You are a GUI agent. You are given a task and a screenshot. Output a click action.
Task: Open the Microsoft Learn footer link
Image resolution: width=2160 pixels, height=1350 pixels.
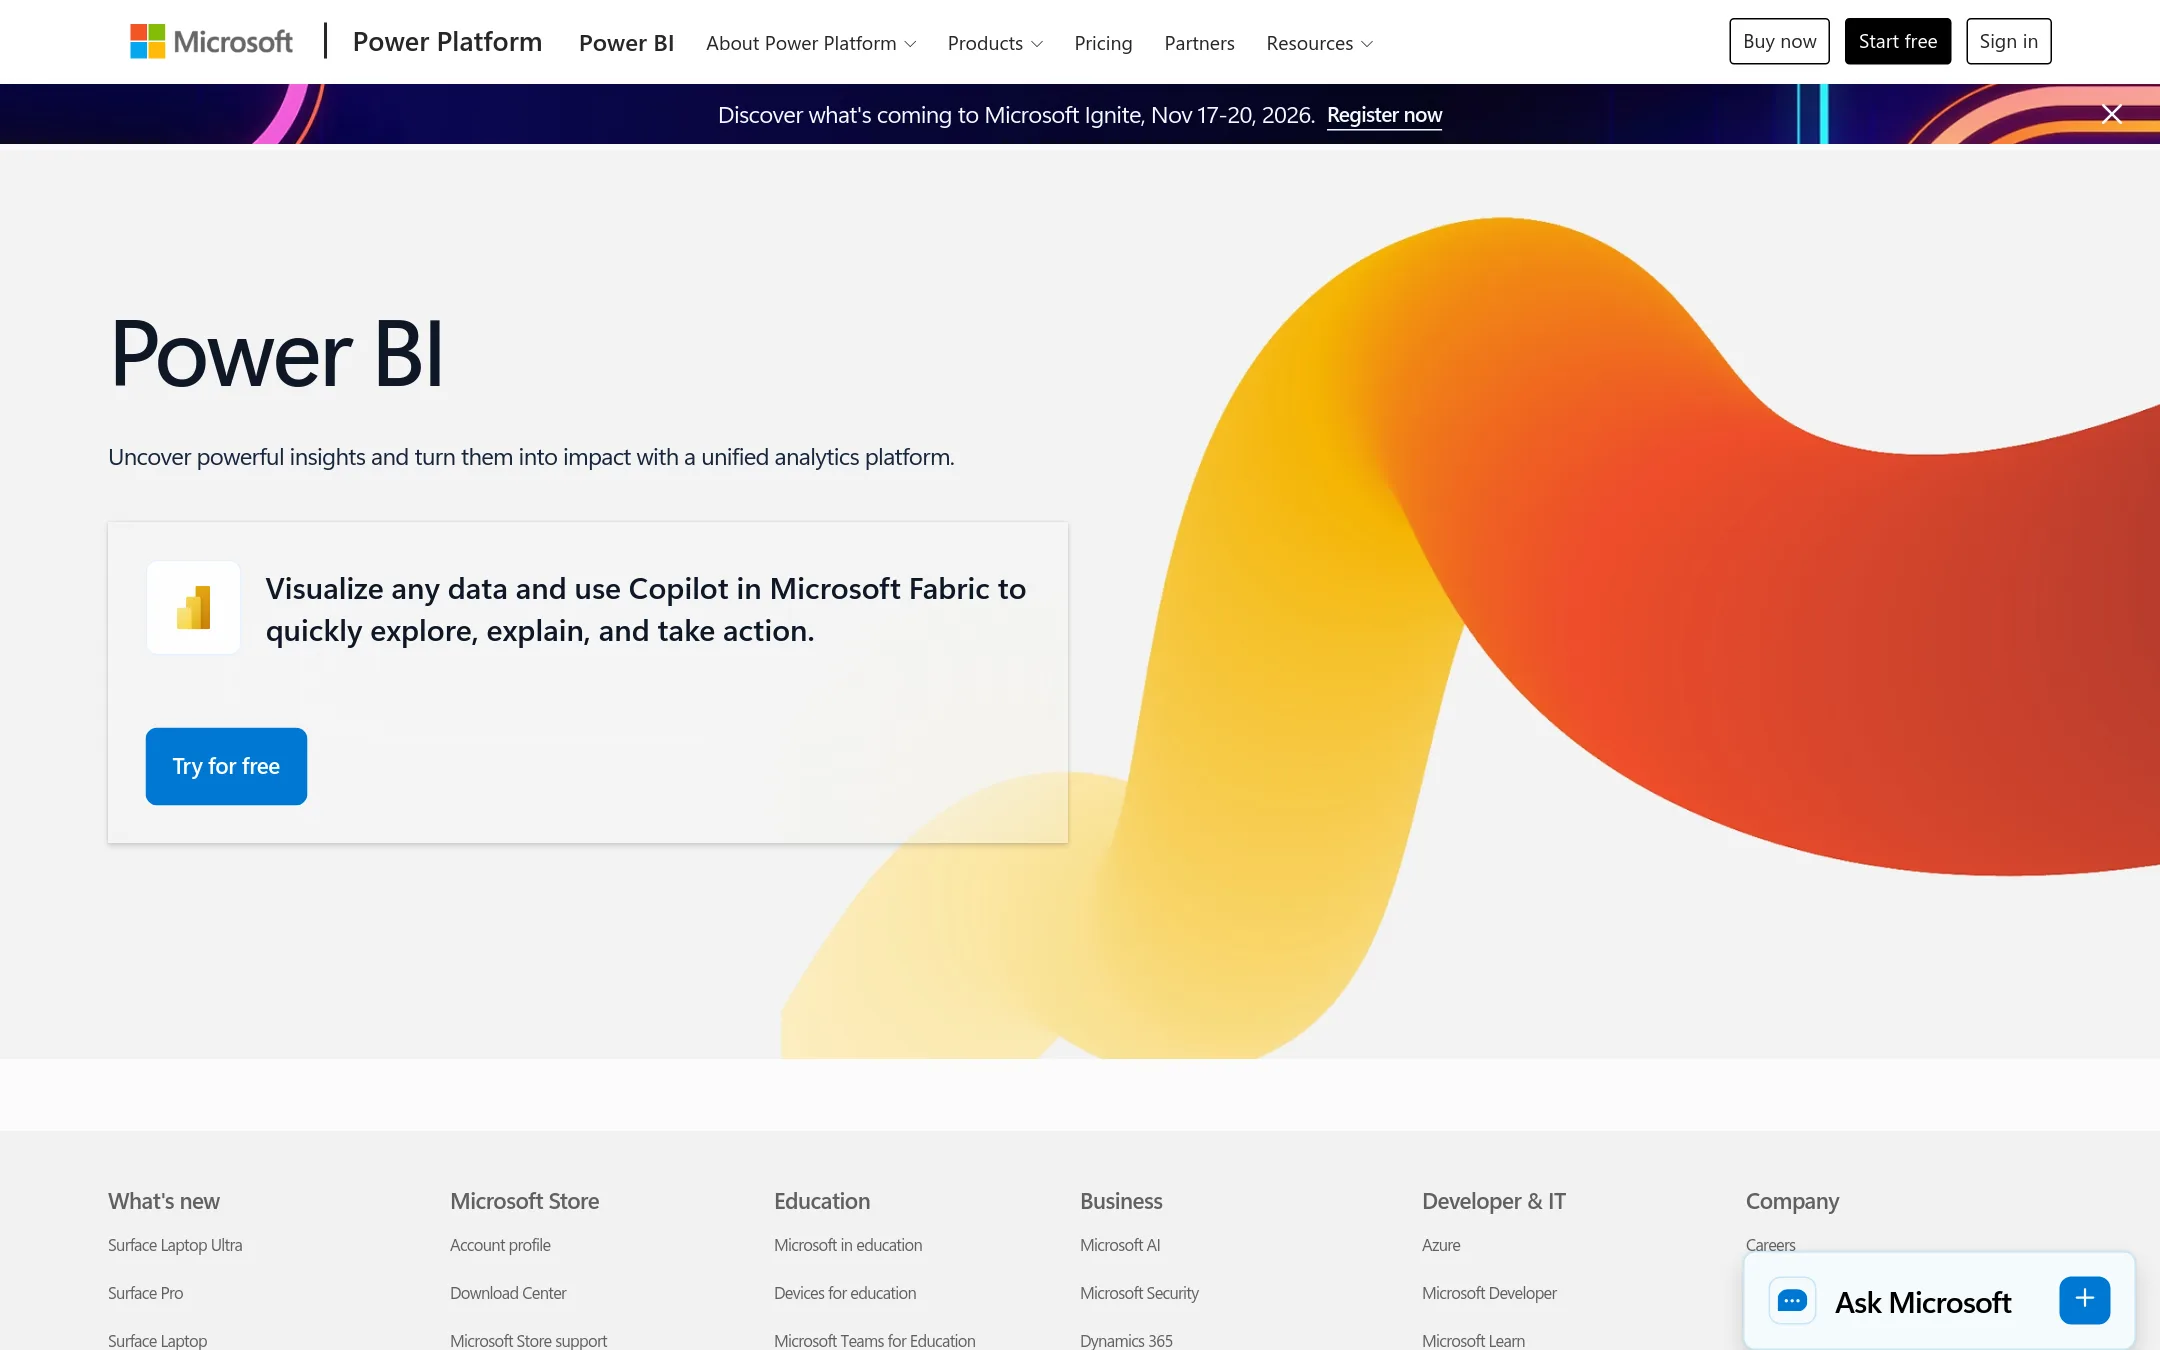click(1473, 1340)
